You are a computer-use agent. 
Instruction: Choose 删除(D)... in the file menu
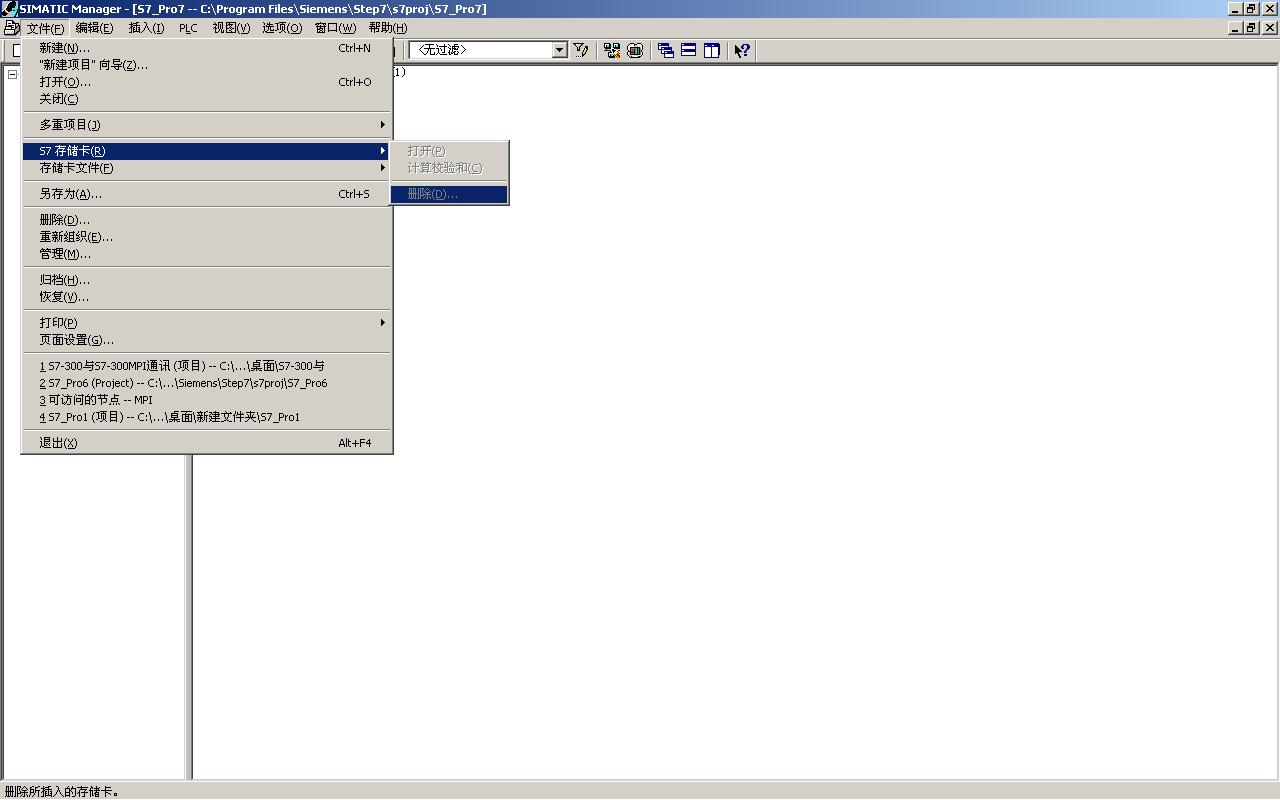[x=207, y=220]
